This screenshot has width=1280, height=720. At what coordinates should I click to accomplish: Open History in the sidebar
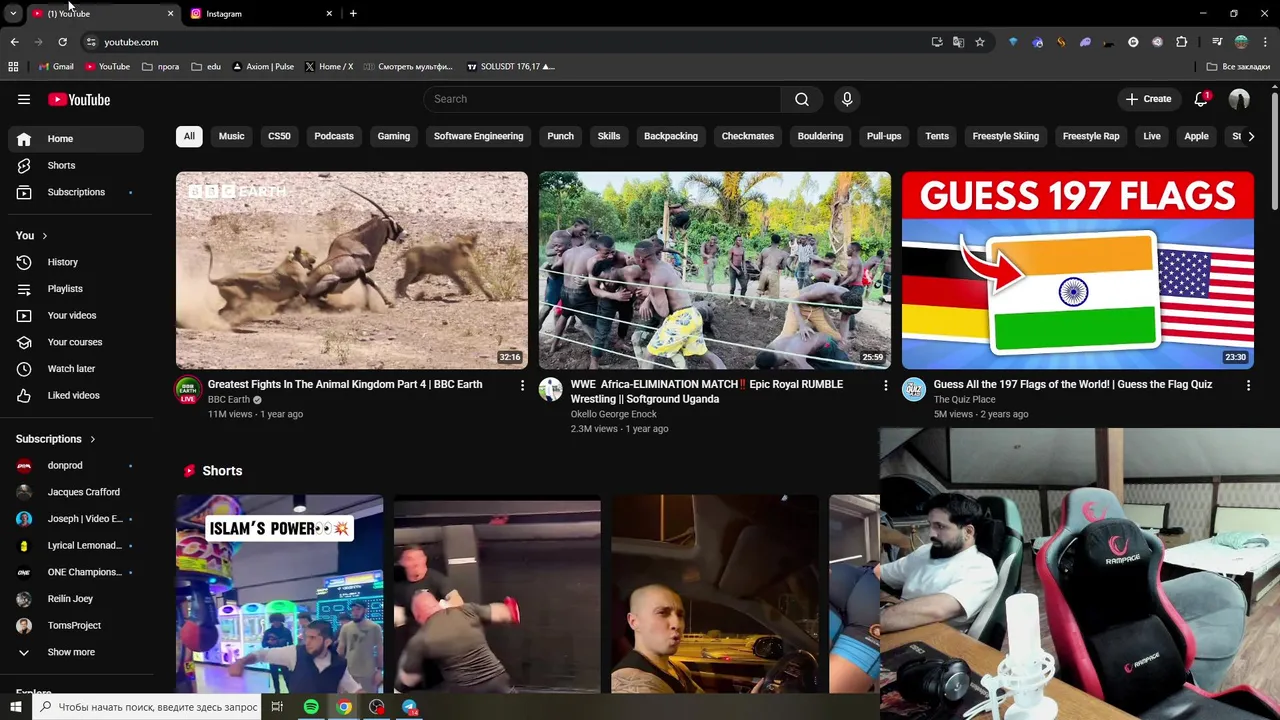click(76, 262)
